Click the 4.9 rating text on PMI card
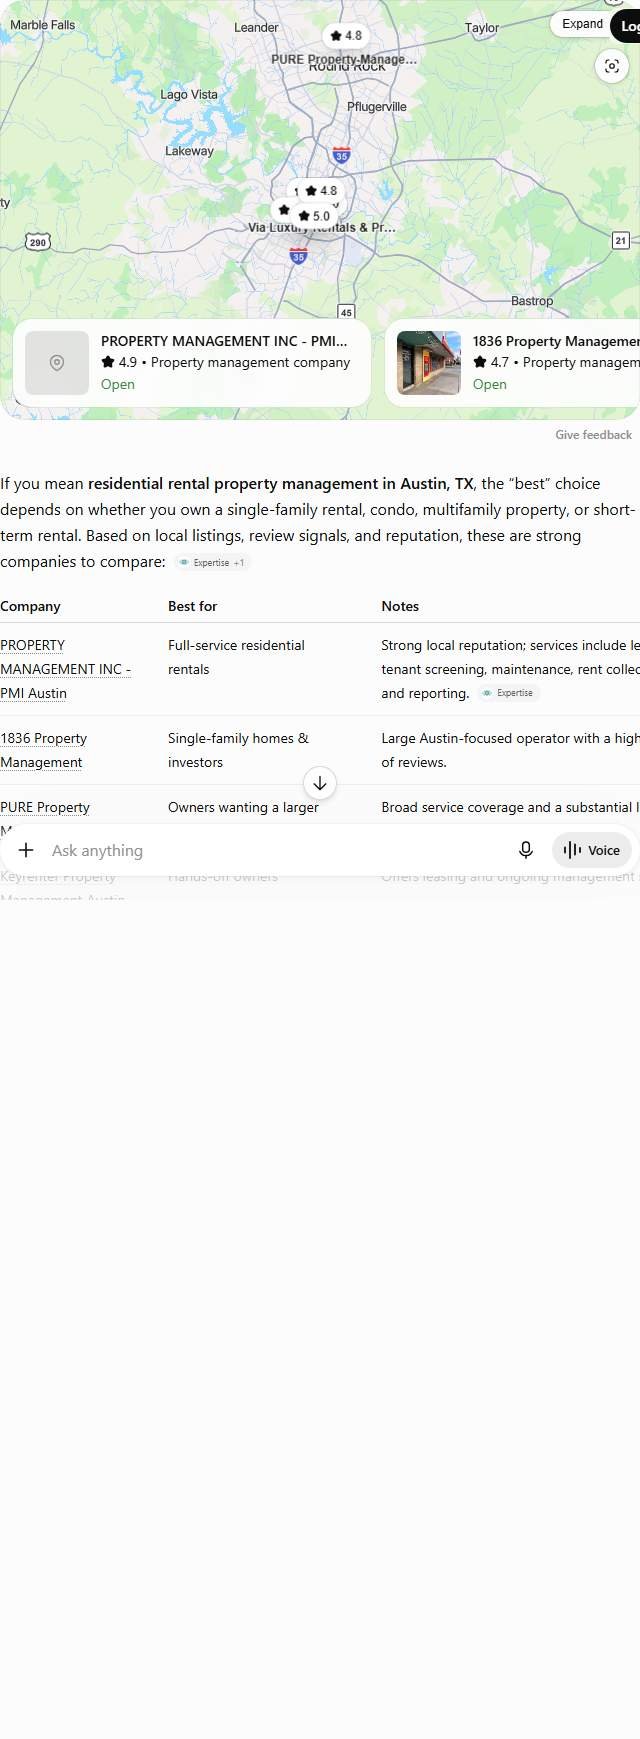The height and width of the screenshot is (1739, 640). pyautogui.click(x=128, y=362)
